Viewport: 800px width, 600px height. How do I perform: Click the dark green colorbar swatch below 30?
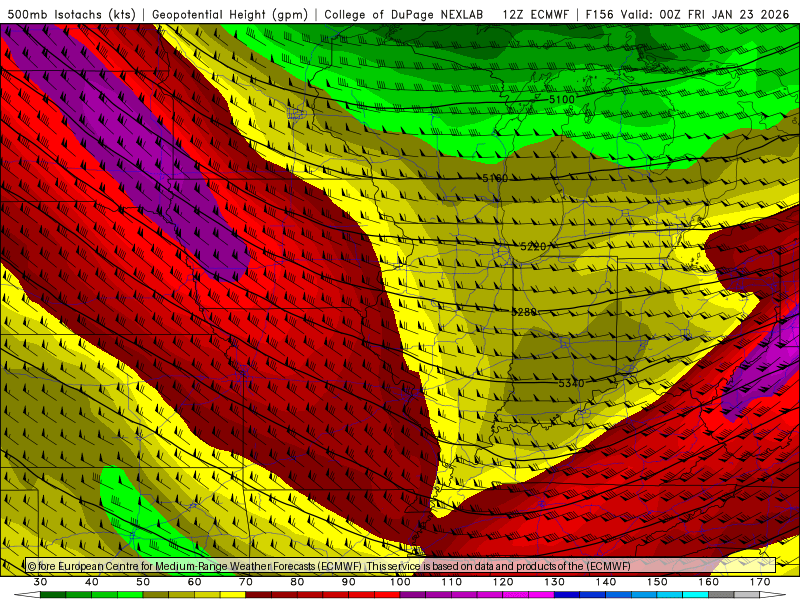53,595
